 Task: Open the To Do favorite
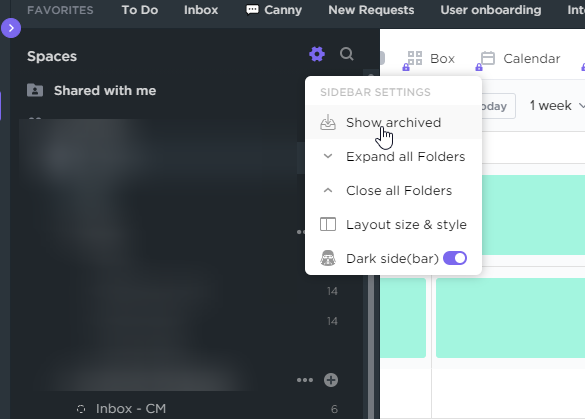pyautogui.click(x=140, y=10)
